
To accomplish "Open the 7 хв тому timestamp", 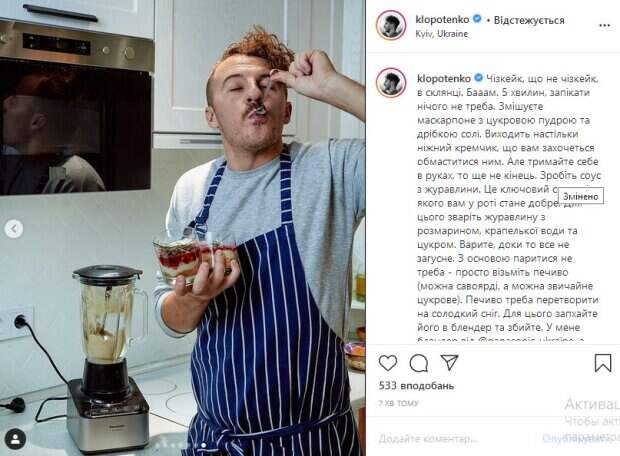I will (398, 403).
